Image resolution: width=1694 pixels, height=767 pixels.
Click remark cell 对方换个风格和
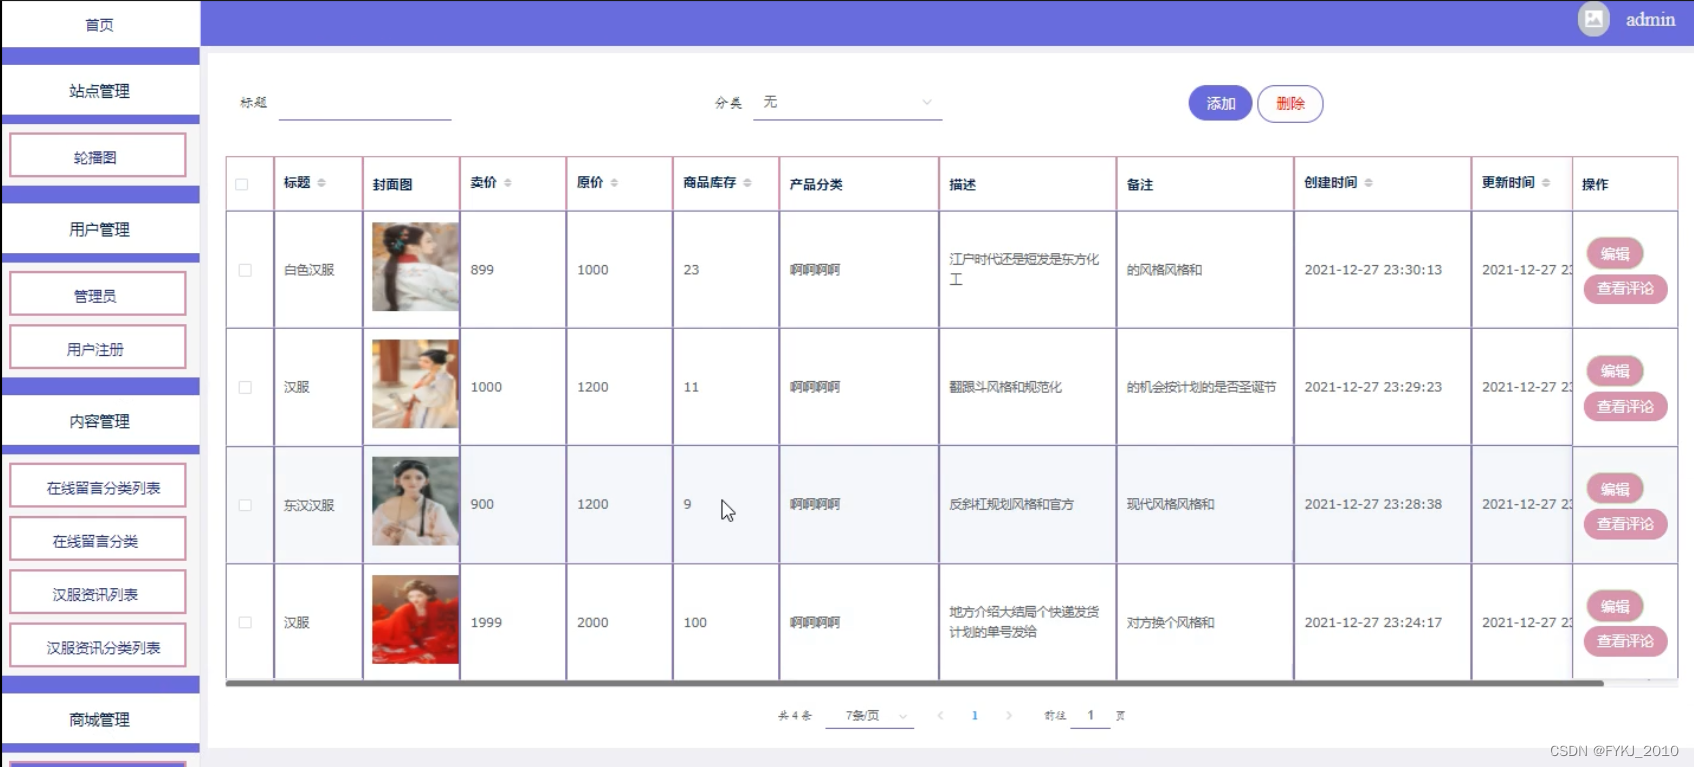[1170, 622]
